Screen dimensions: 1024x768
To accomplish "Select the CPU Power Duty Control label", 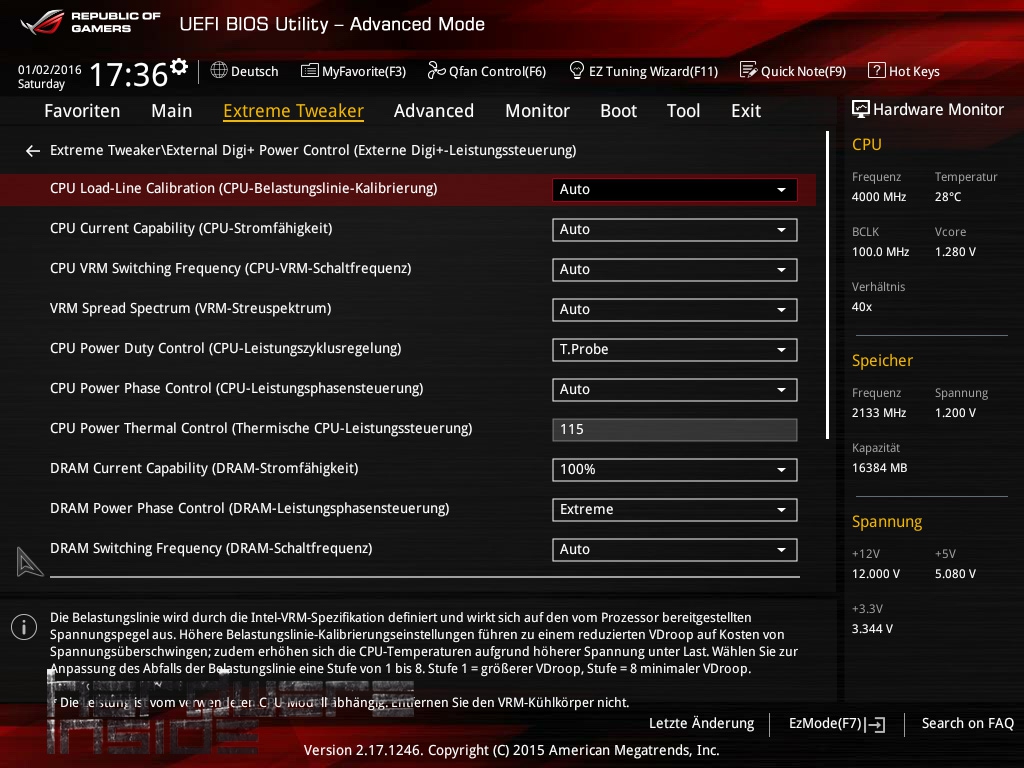I will pyautogui.click(x=226, y=349).
